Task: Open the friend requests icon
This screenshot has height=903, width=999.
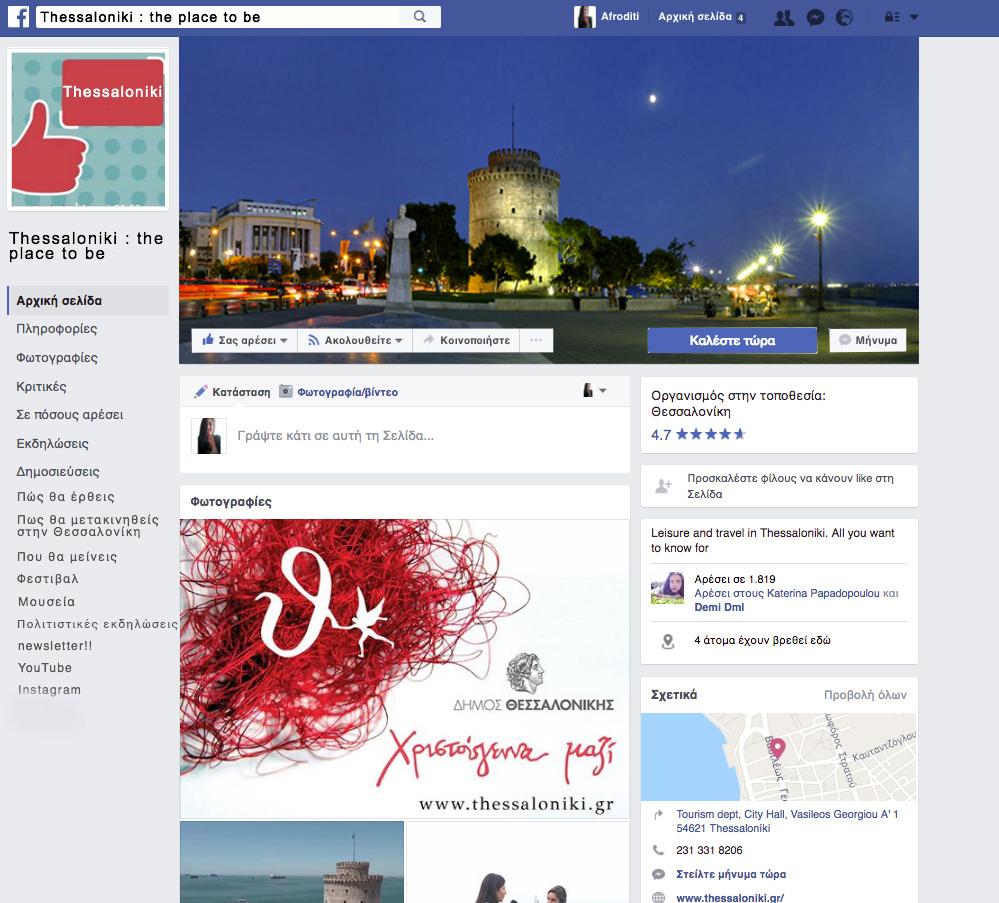Action: click(784, 18)
